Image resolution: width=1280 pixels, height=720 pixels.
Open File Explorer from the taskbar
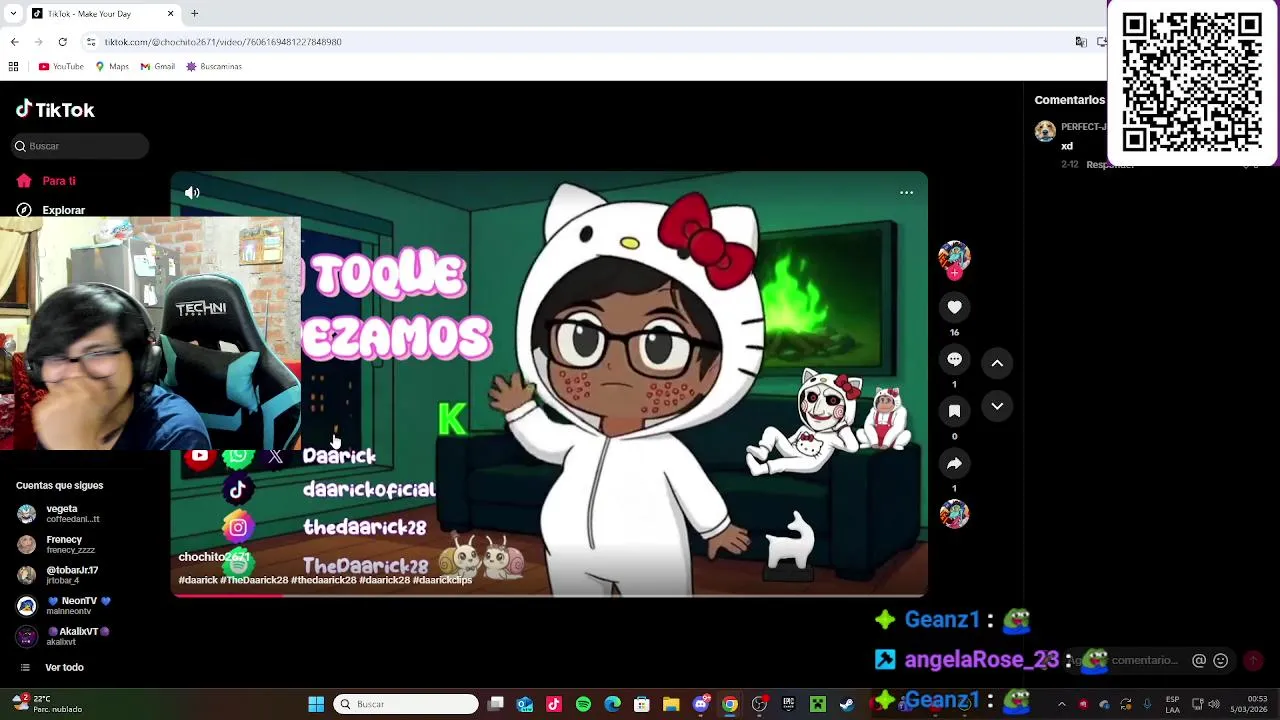[671, 704]
